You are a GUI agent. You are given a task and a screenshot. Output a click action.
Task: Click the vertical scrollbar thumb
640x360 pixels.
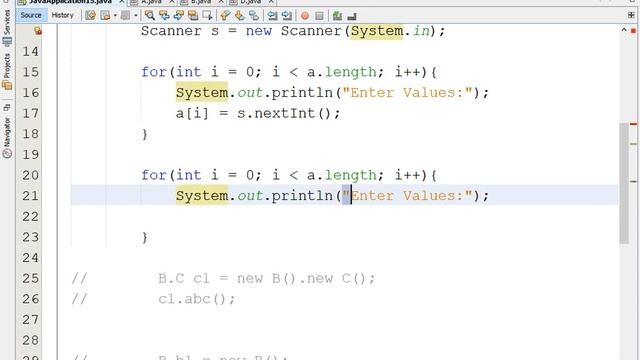[x=624, y=183]
